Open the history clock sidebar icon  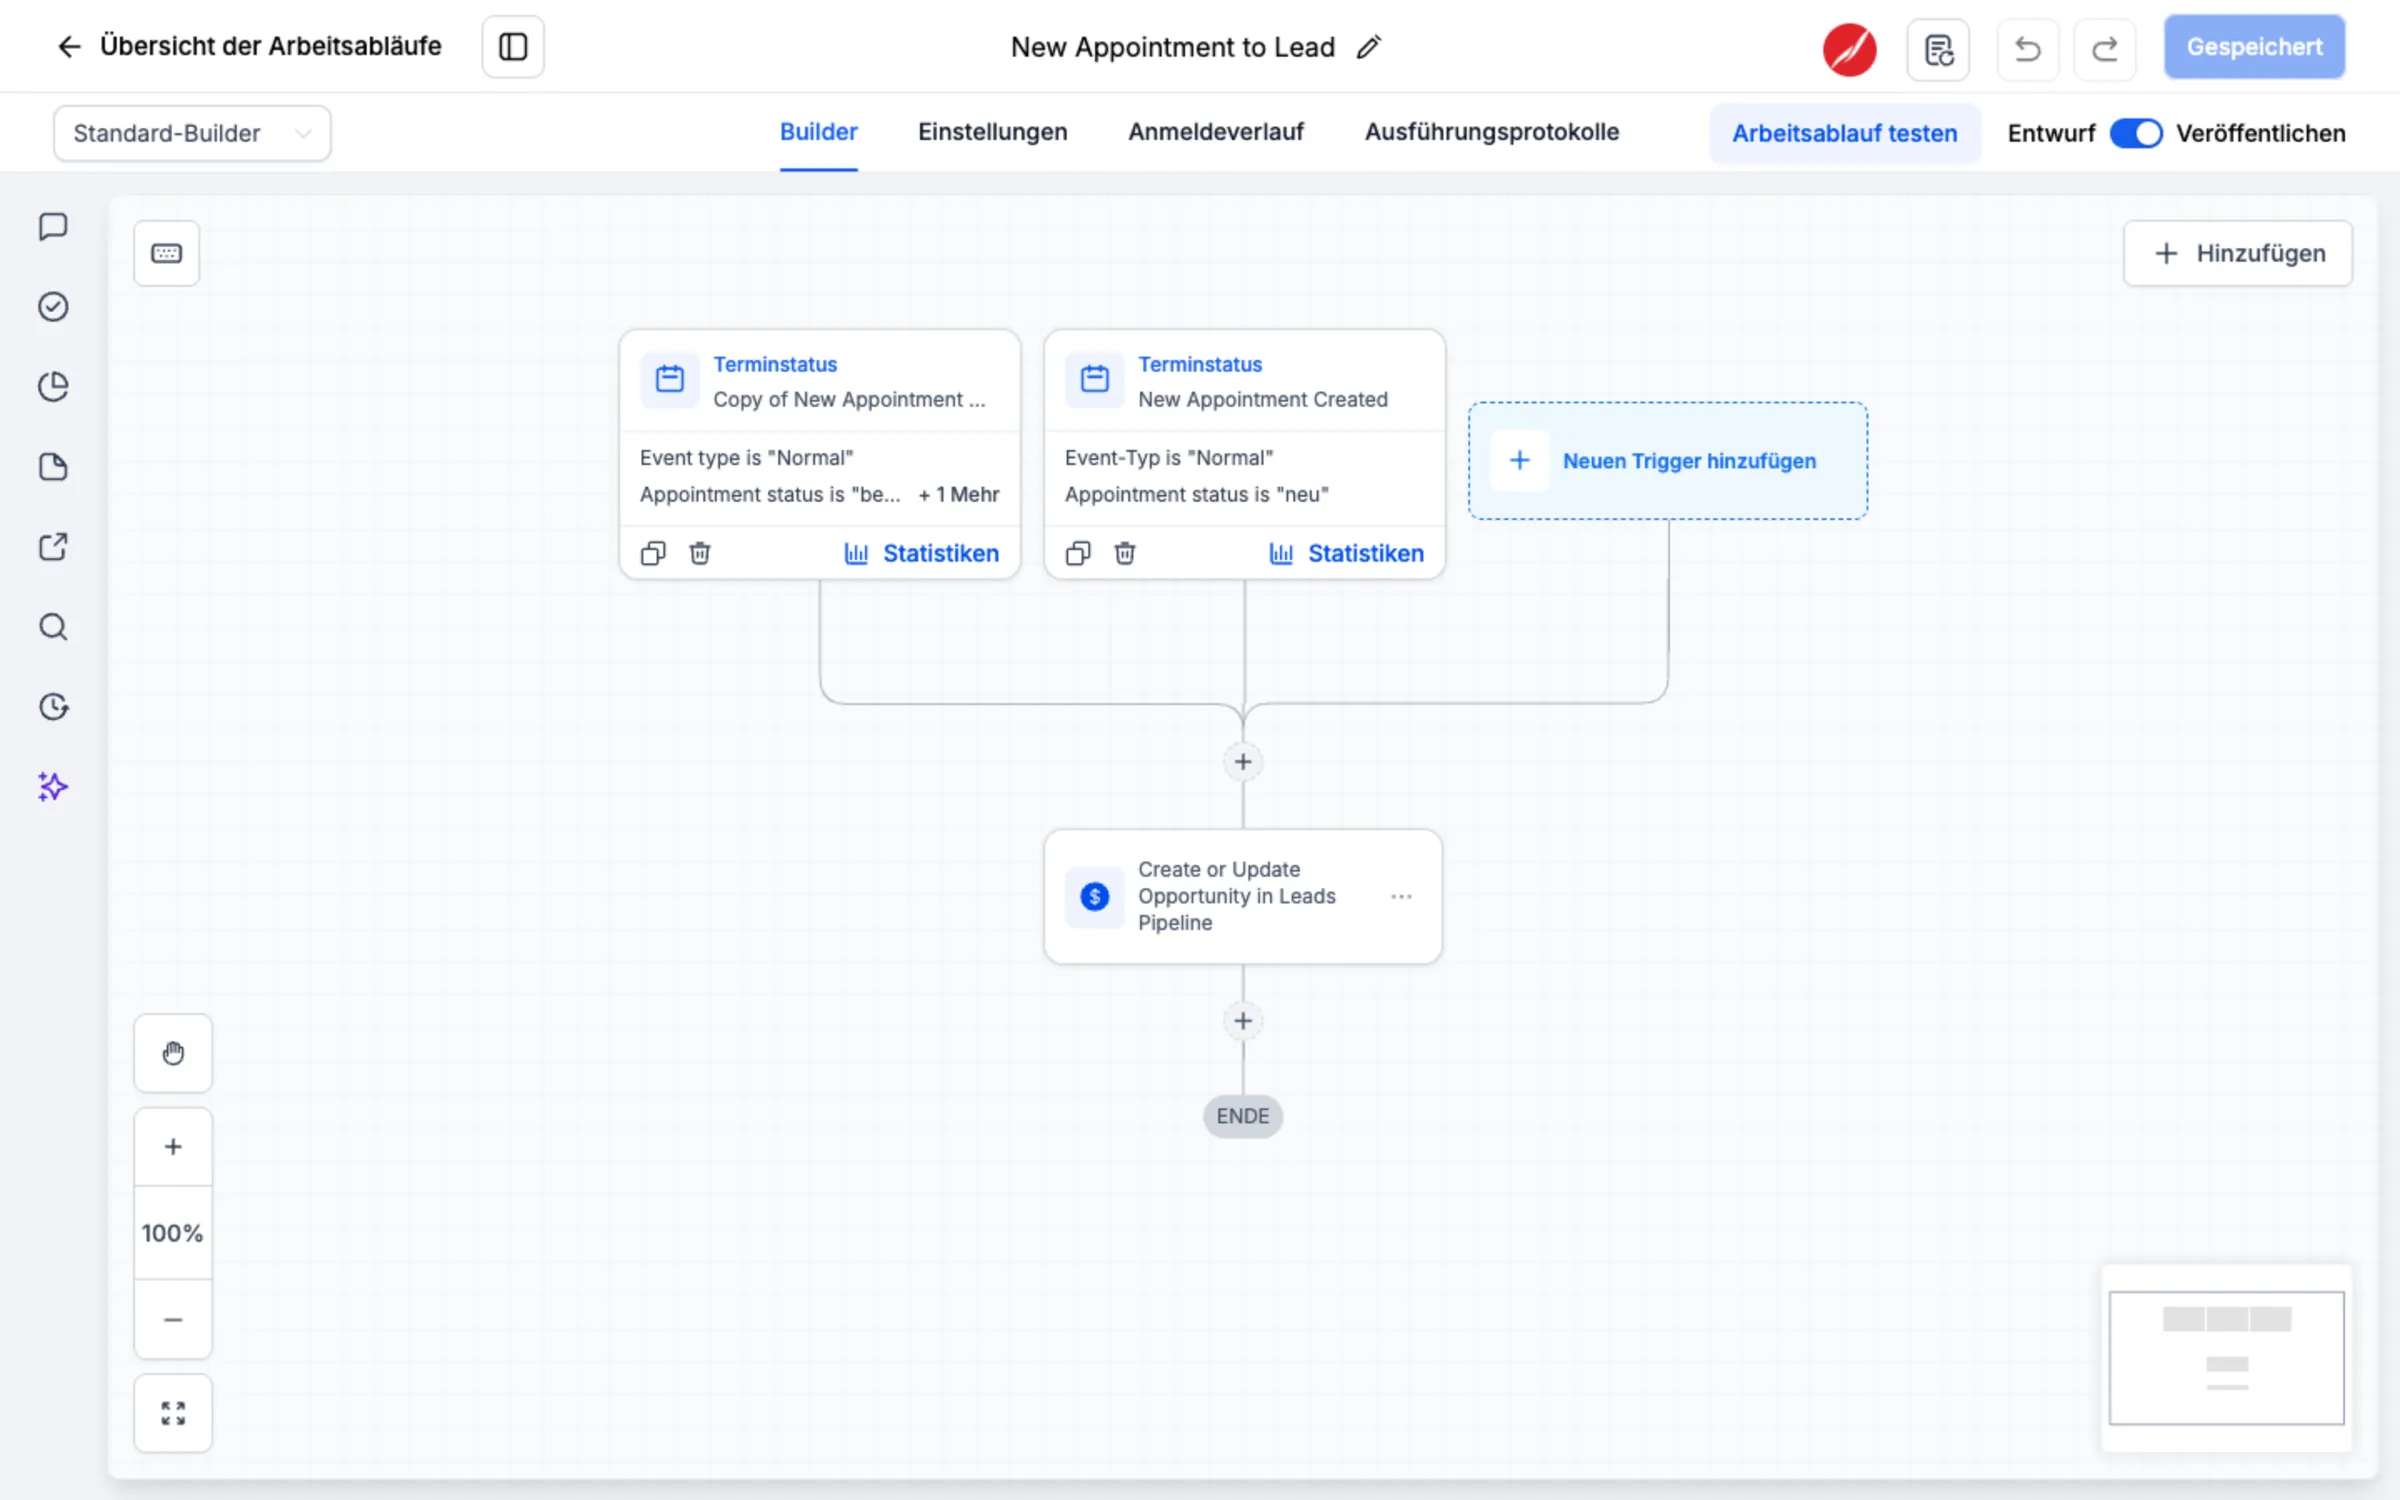[x=53, y=707]
